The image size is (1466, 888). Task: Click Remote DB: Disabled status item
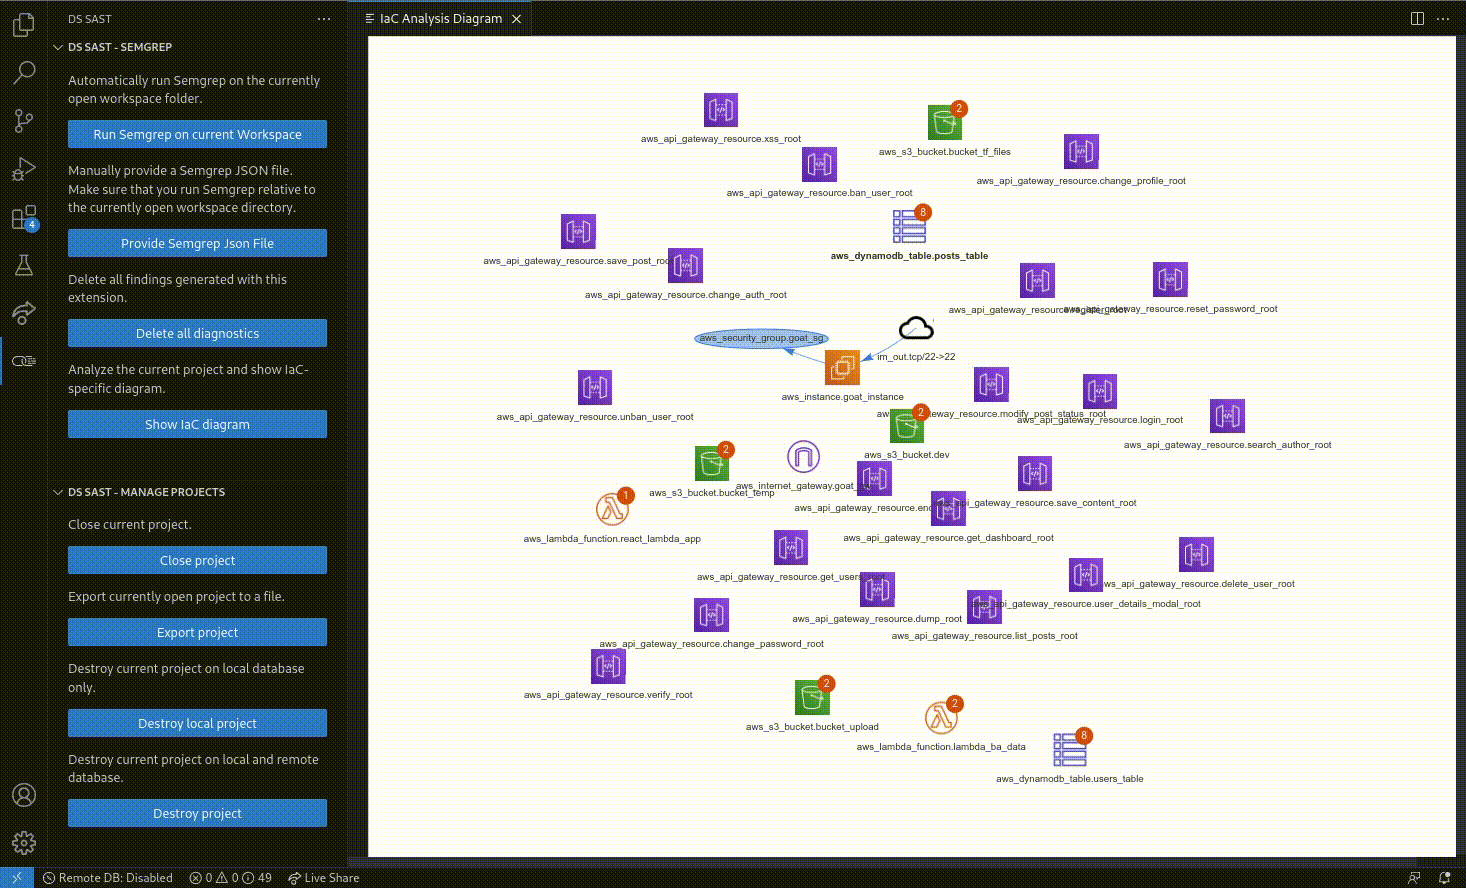pos(108,878)
